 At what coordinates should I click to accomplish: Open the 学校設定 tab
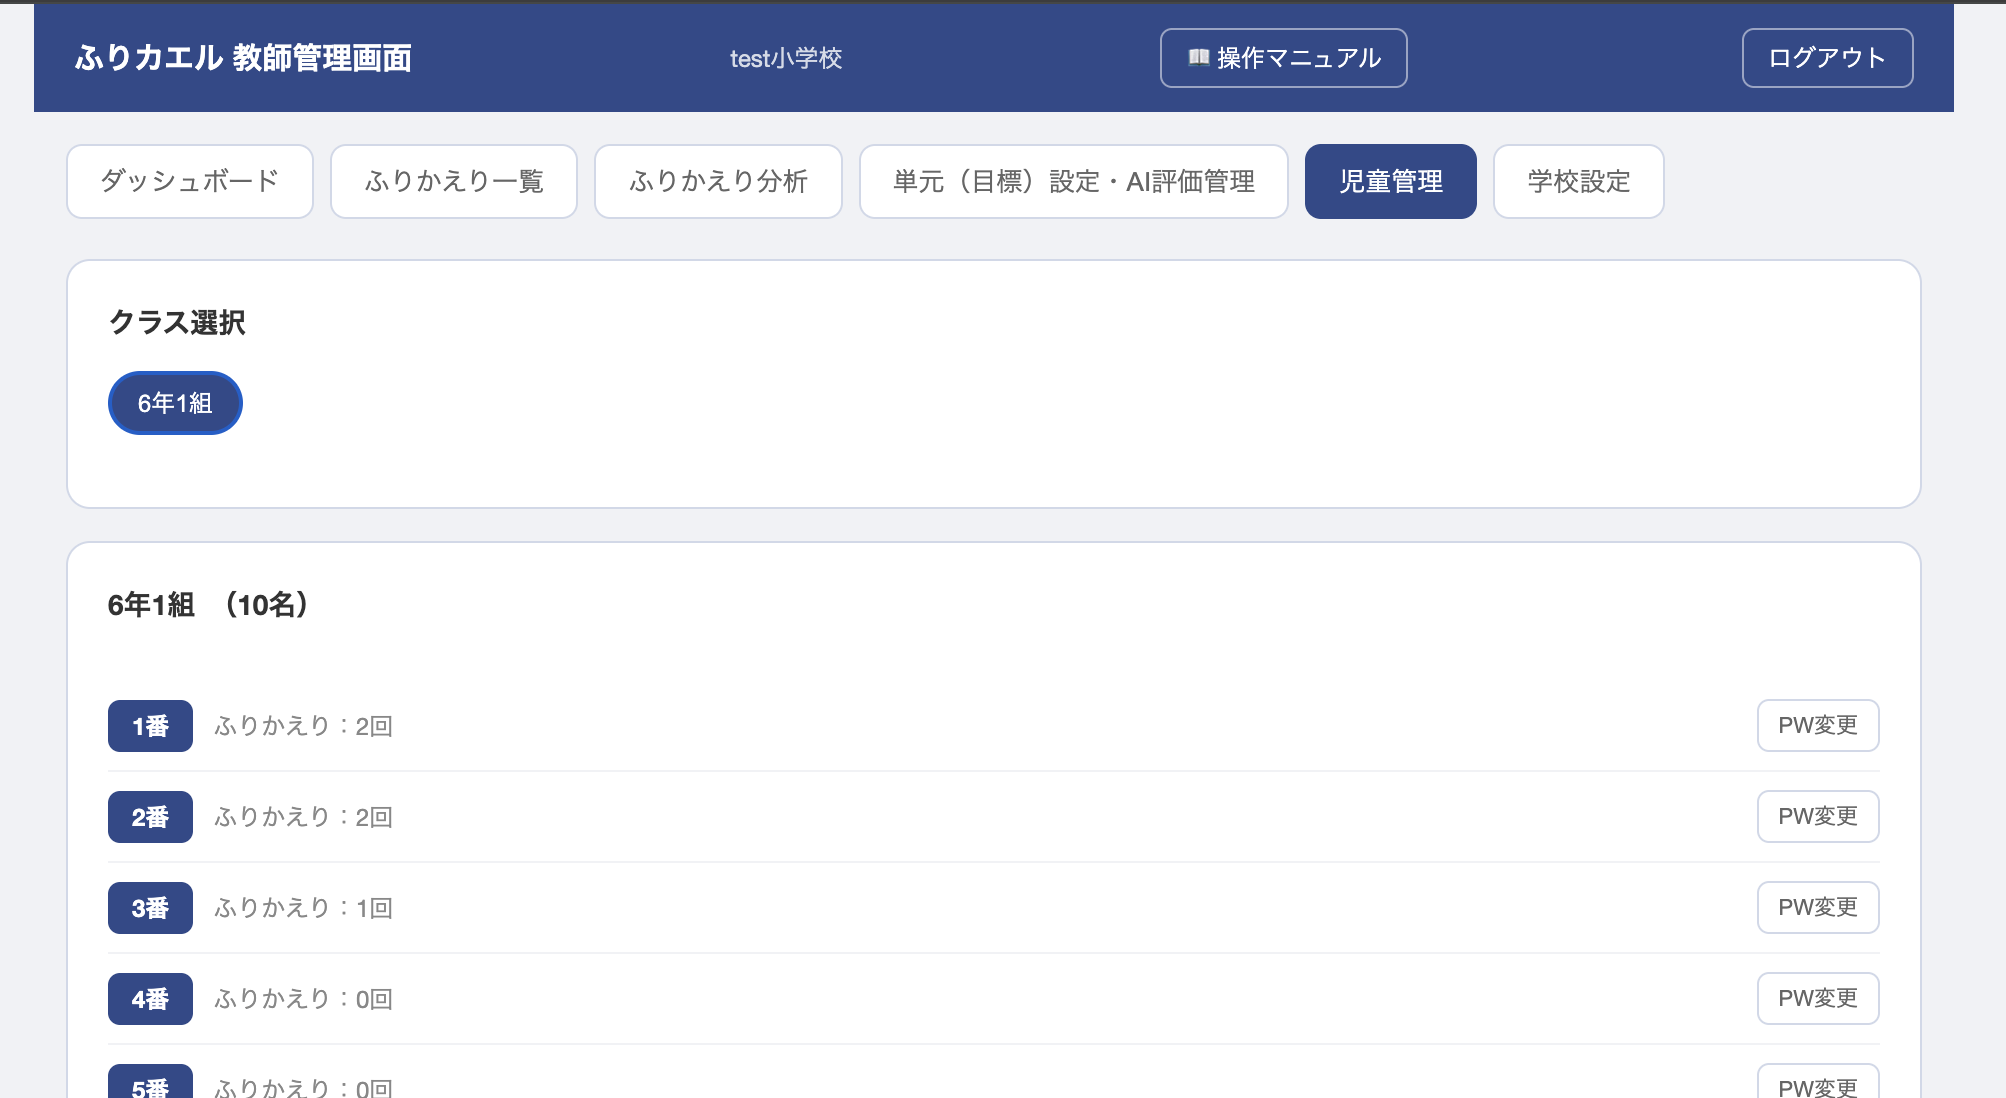[1578, 181]
